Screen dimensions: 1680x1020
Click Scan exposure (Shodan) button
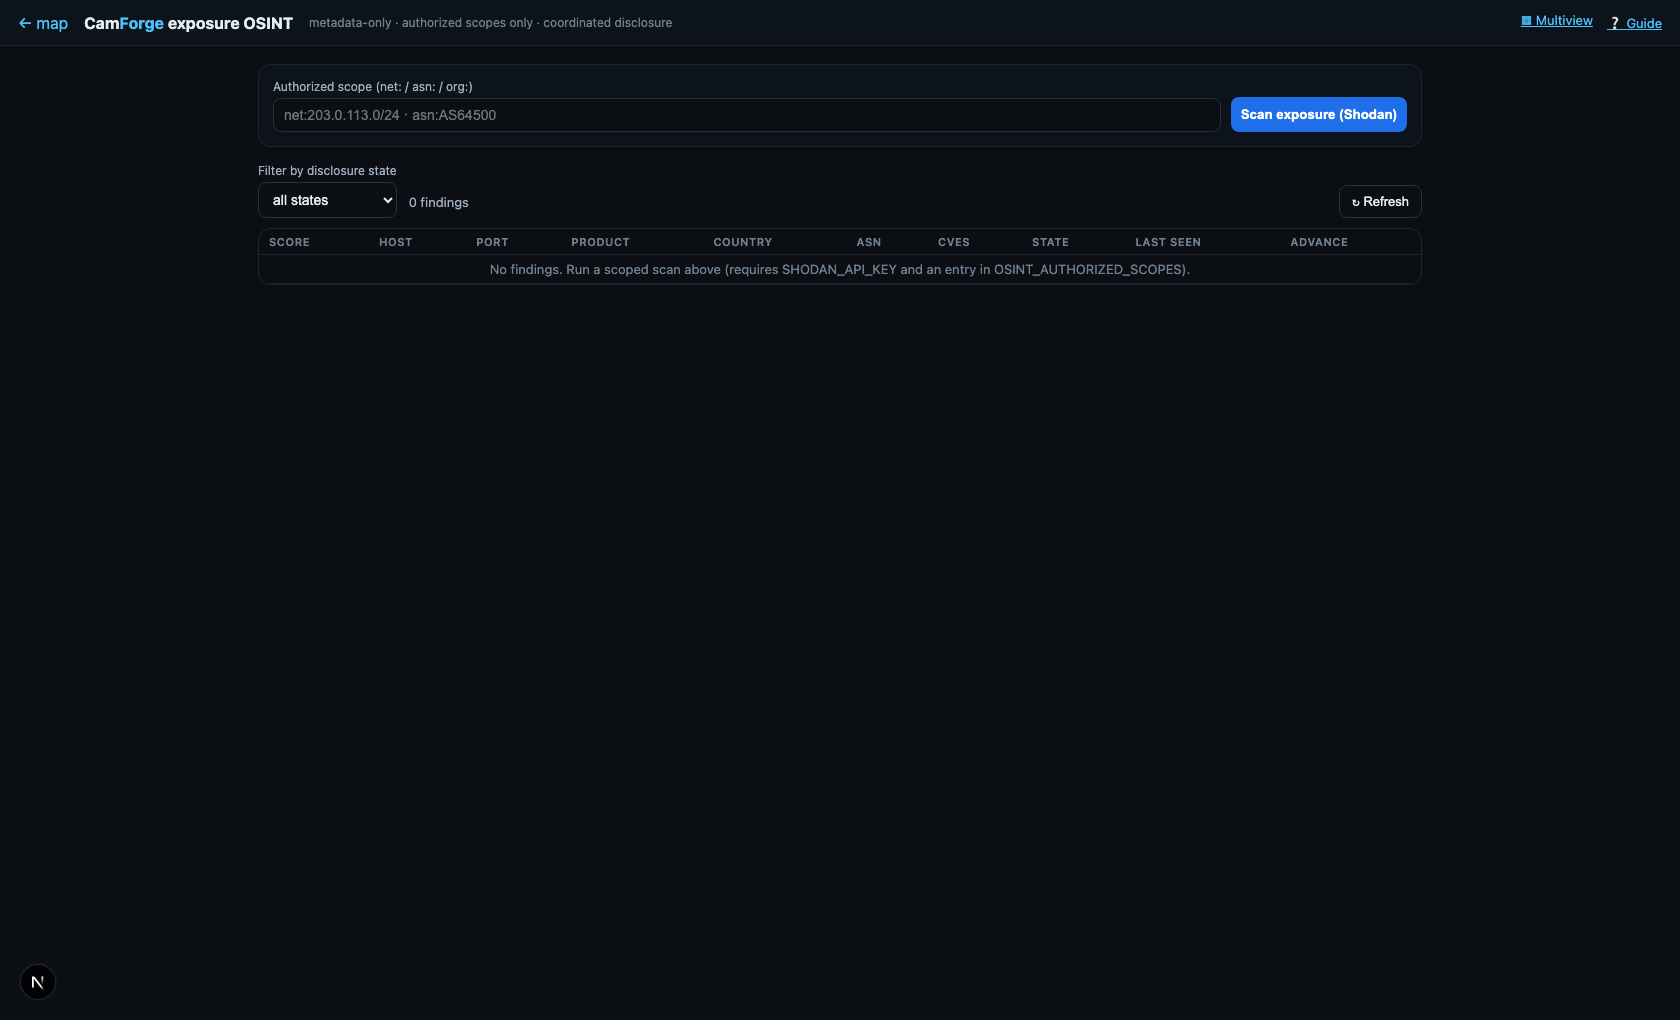tap(1319, 114)
